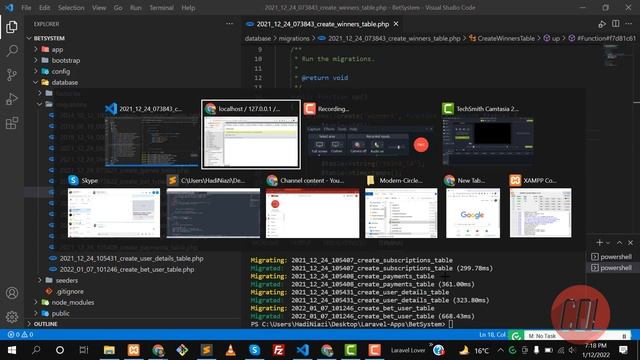This screenshot has height=360, width=640.
Task: Click the CreateWinnersTable breadcrumb segment
Action: point(506,38)
